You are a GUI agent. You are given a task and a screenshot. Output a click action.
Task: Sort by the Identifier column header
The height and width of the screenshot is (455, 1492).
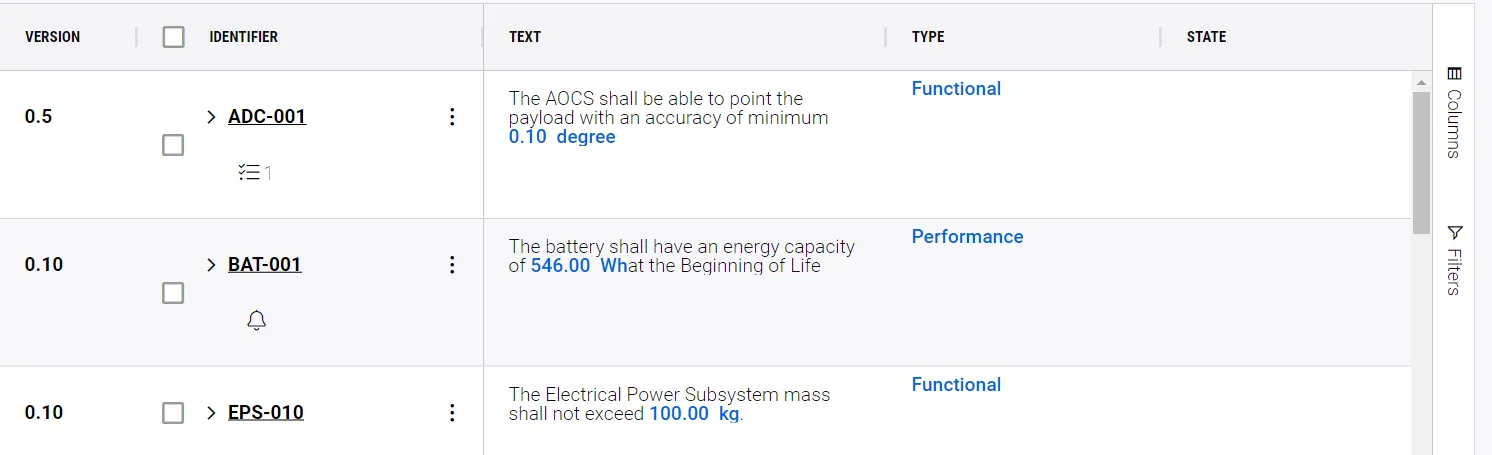(x=243, y=37)
